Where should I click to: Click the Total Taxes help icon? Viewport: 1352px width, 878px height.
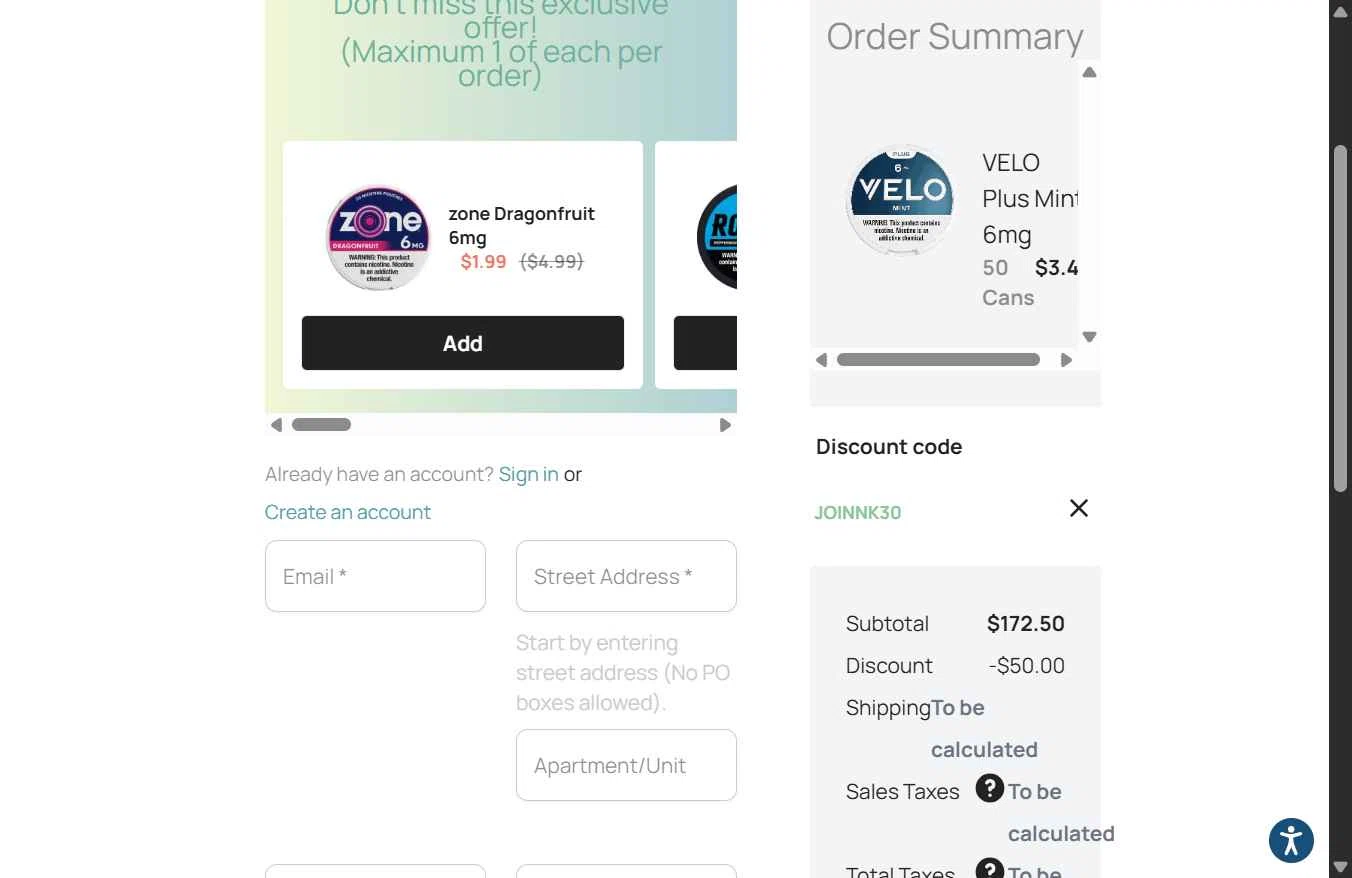(989, 868)
